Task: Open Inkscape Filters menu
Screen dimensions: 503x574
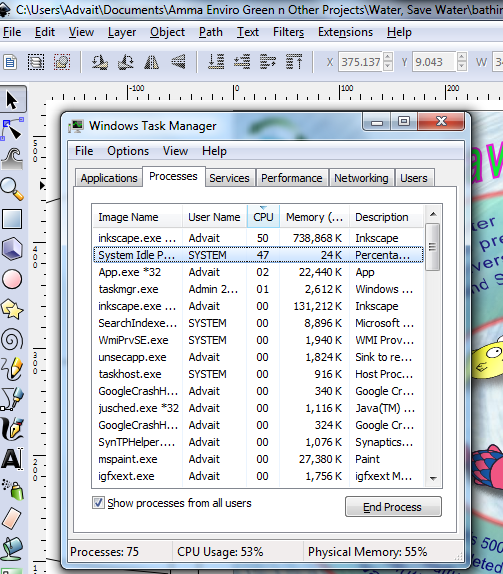Action: coord(288,32)
